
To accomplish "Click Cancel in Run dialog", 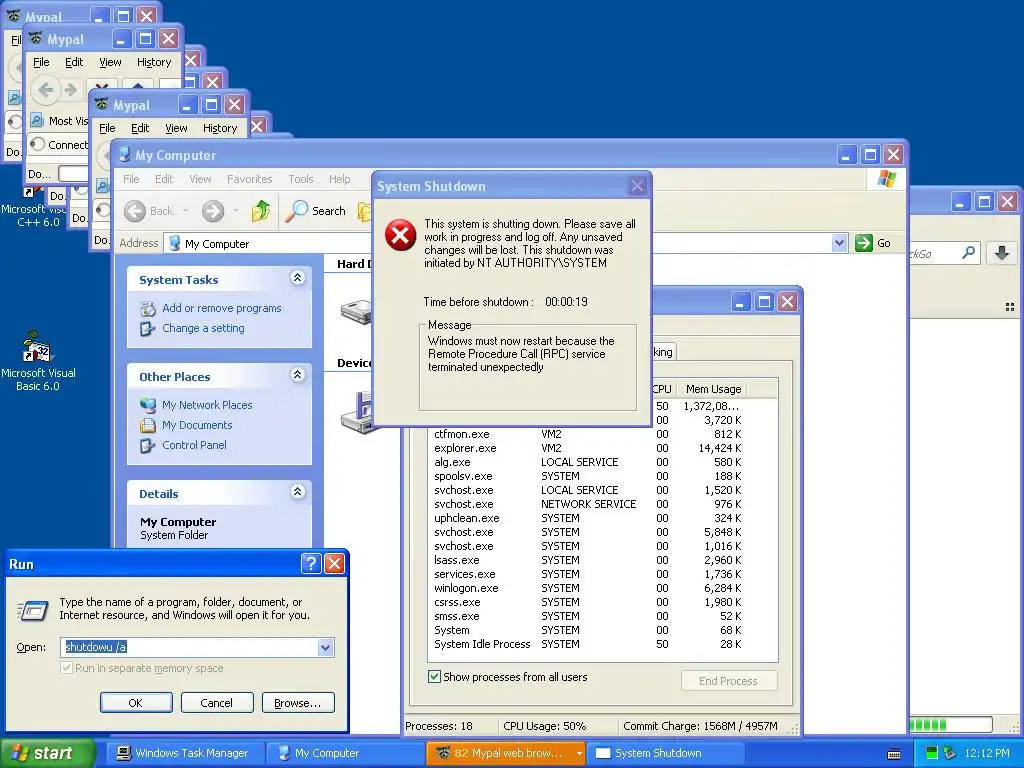I will coord(217,703).
